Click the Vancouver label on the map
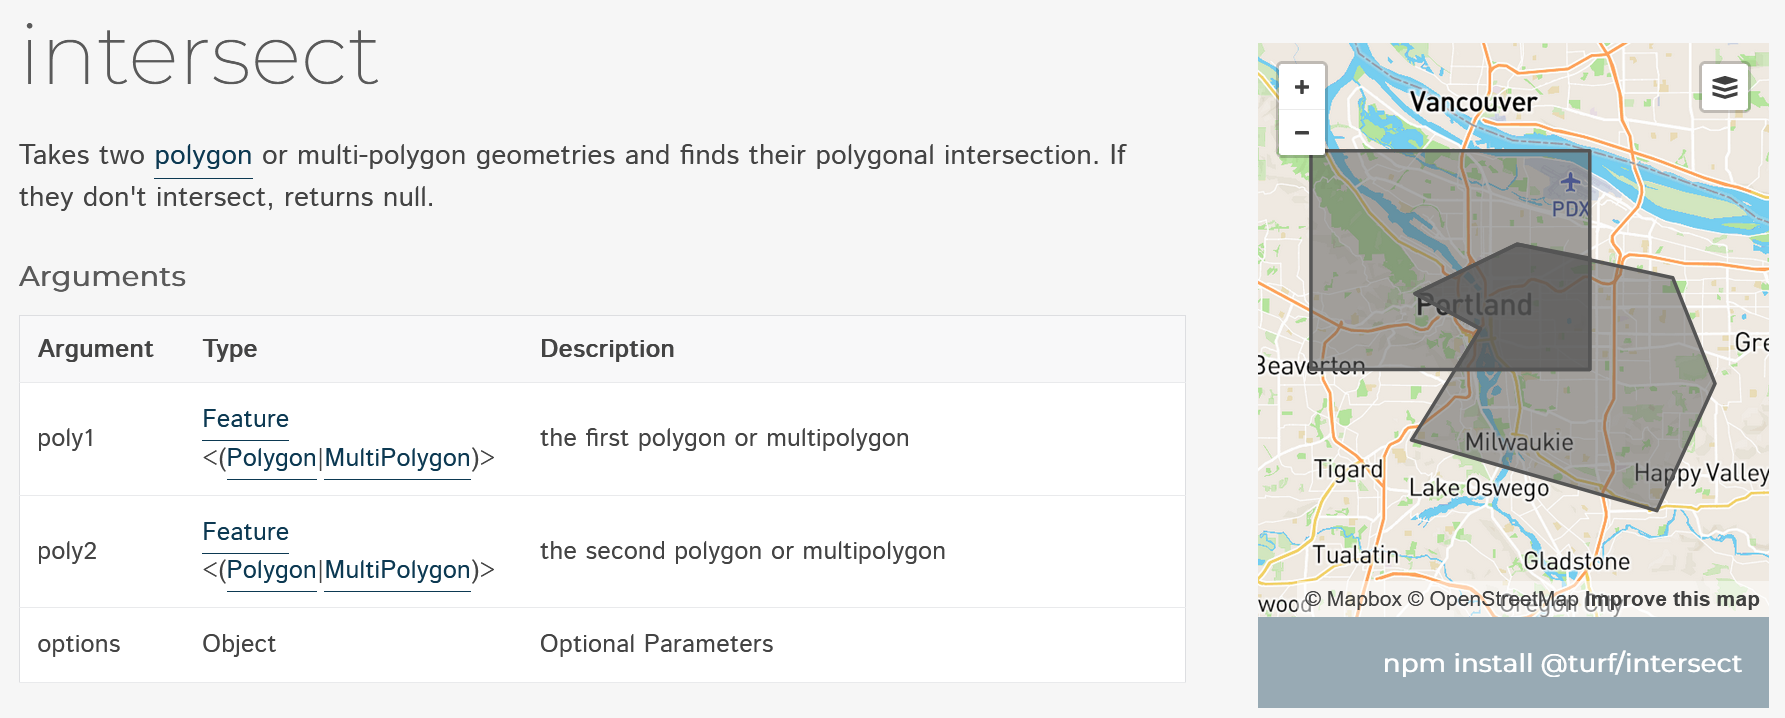 pyautogui.click(x=1473, y=102)
